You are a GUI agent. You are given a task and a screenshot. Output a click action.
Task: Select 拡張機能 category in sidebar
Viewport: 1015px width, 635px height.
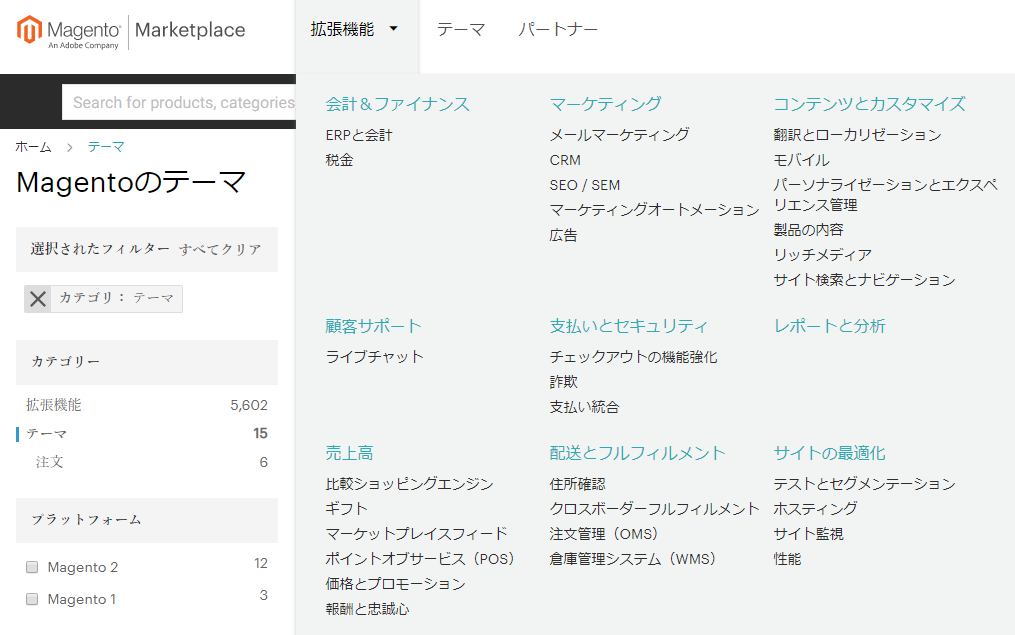point(54,405)
